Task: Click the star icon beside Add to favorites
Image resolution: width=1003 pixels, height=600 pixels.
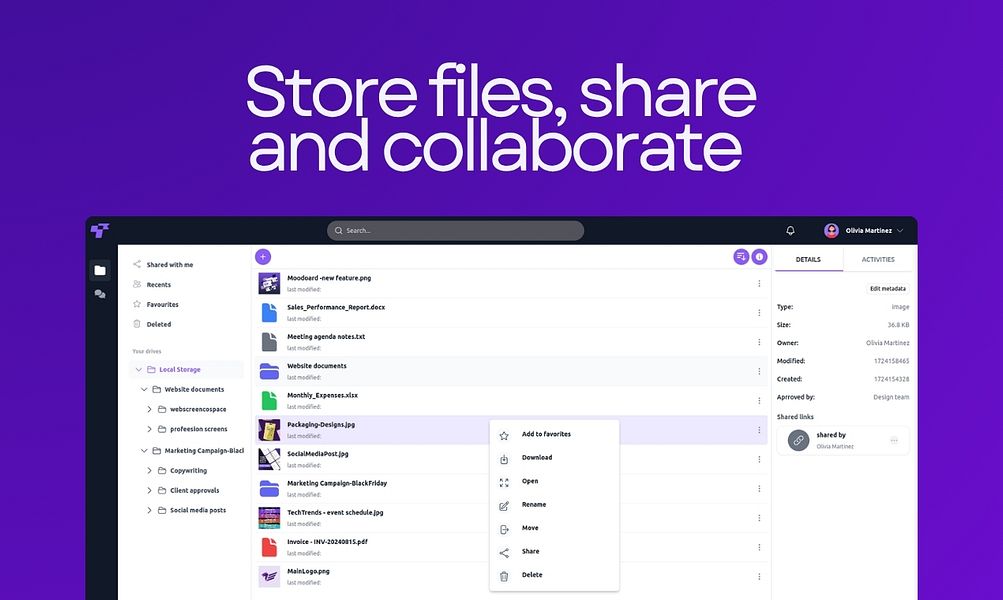Action: (x=504, y=433)
